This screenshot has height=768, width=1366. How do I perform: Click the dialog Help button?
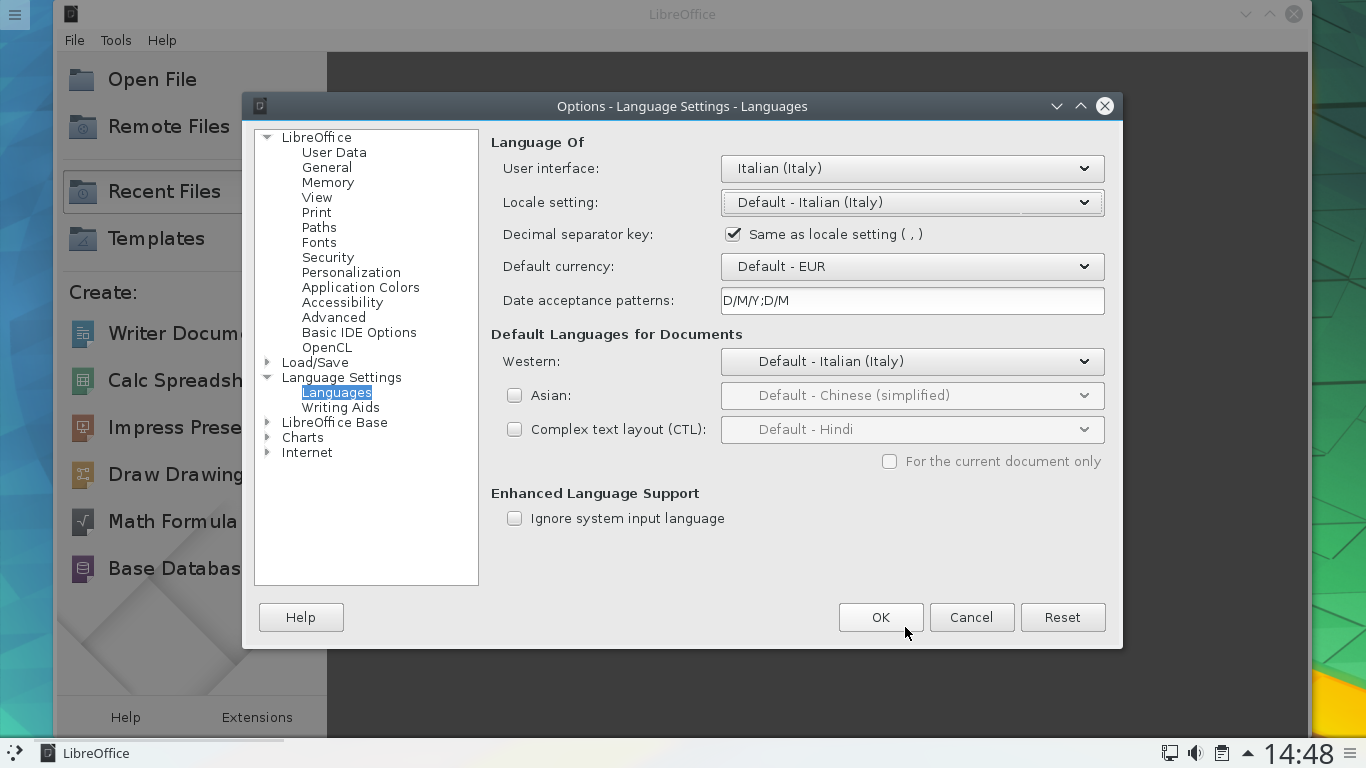click(301, 617)
